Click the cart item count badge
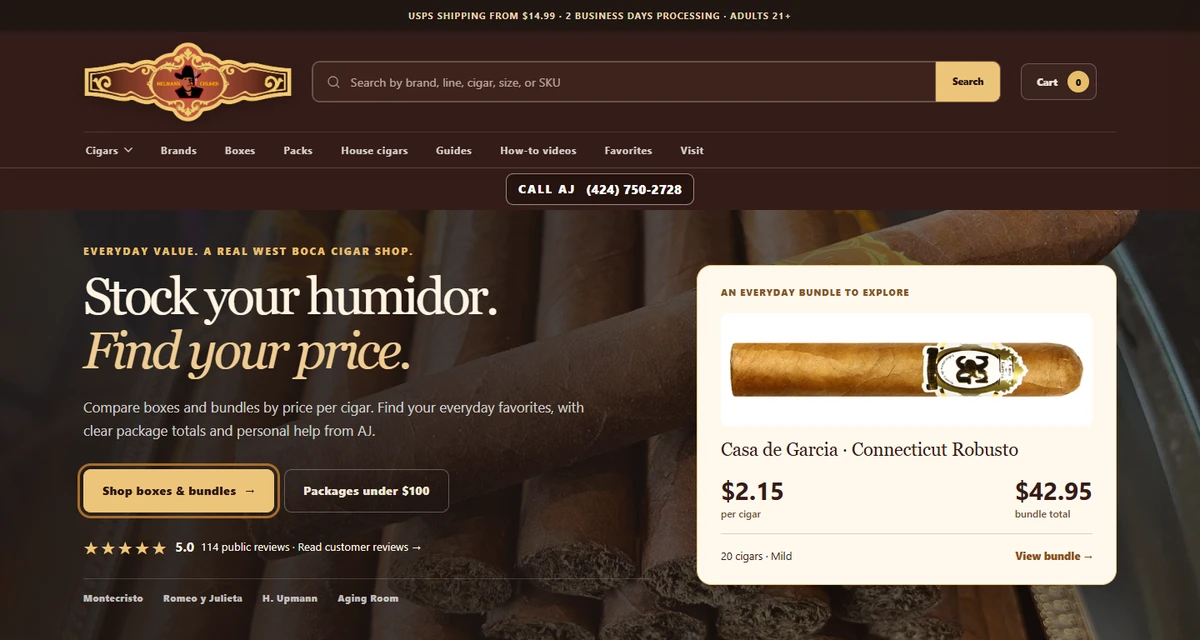1200x640 pixels. (x=1078, y=82)
